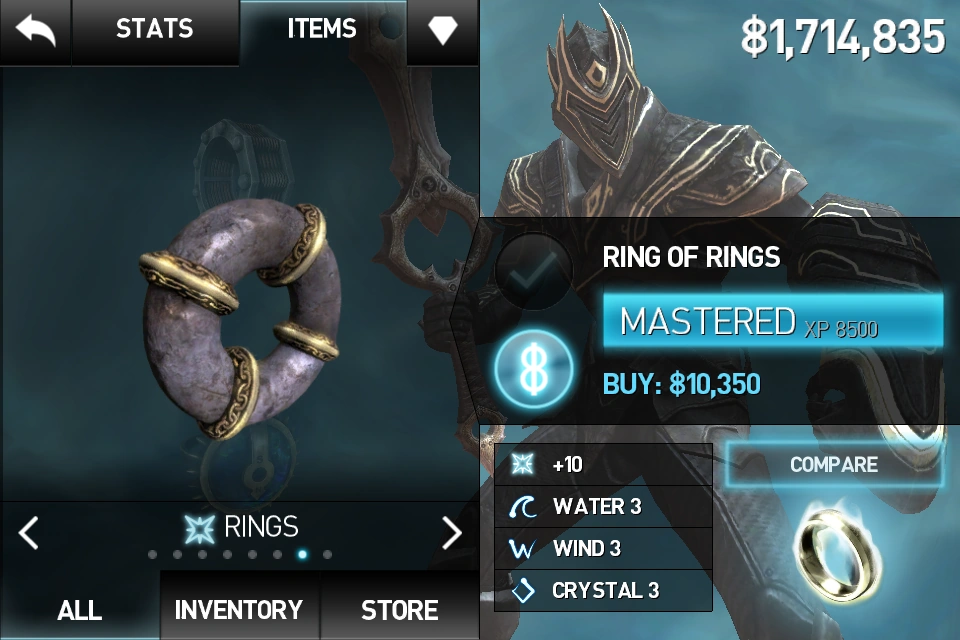960x640 pixels.
Task: Go to next item category arrow
Action: coord(452,532)
